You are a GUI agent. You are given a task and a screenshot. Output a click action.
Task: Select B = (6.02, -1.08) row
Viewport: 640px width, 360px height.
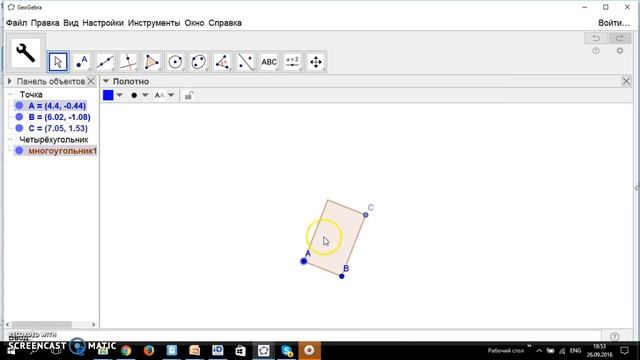[x=60, y=117]
